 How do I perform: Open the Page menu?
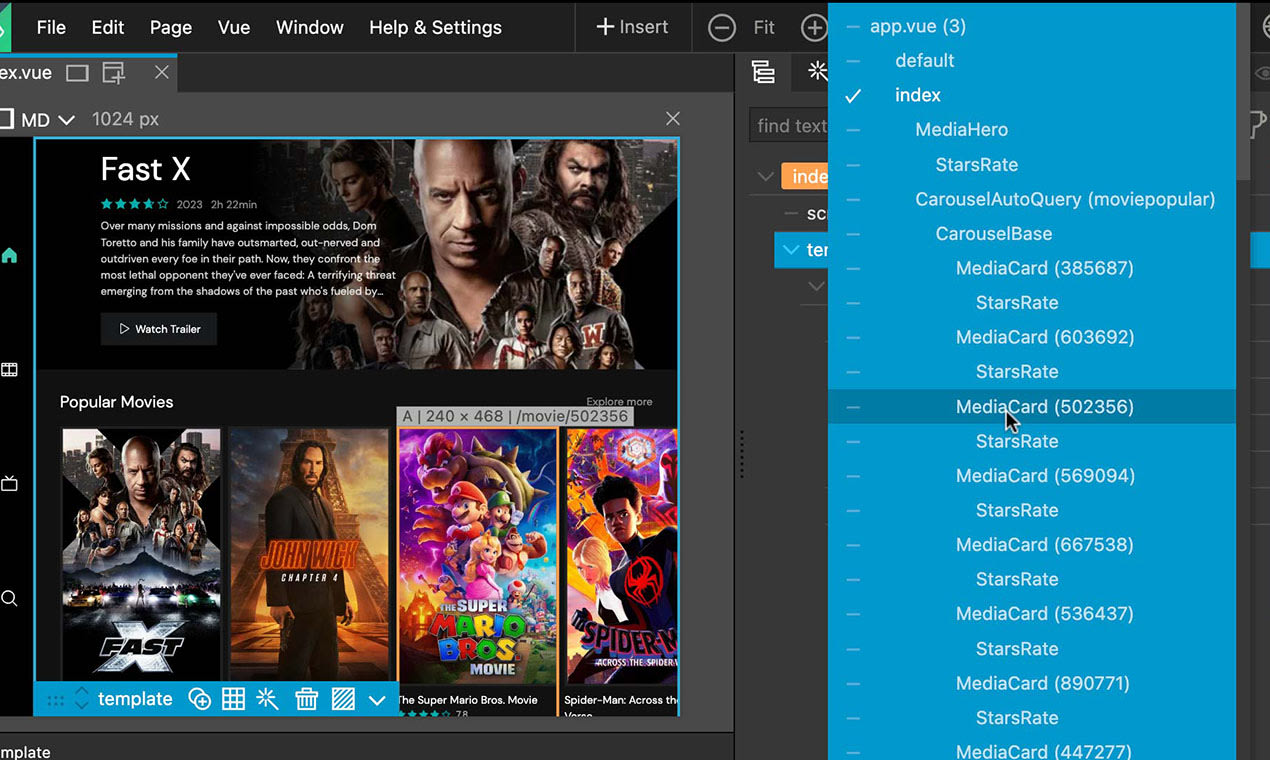pyautogui.click(x=171, y=27)
